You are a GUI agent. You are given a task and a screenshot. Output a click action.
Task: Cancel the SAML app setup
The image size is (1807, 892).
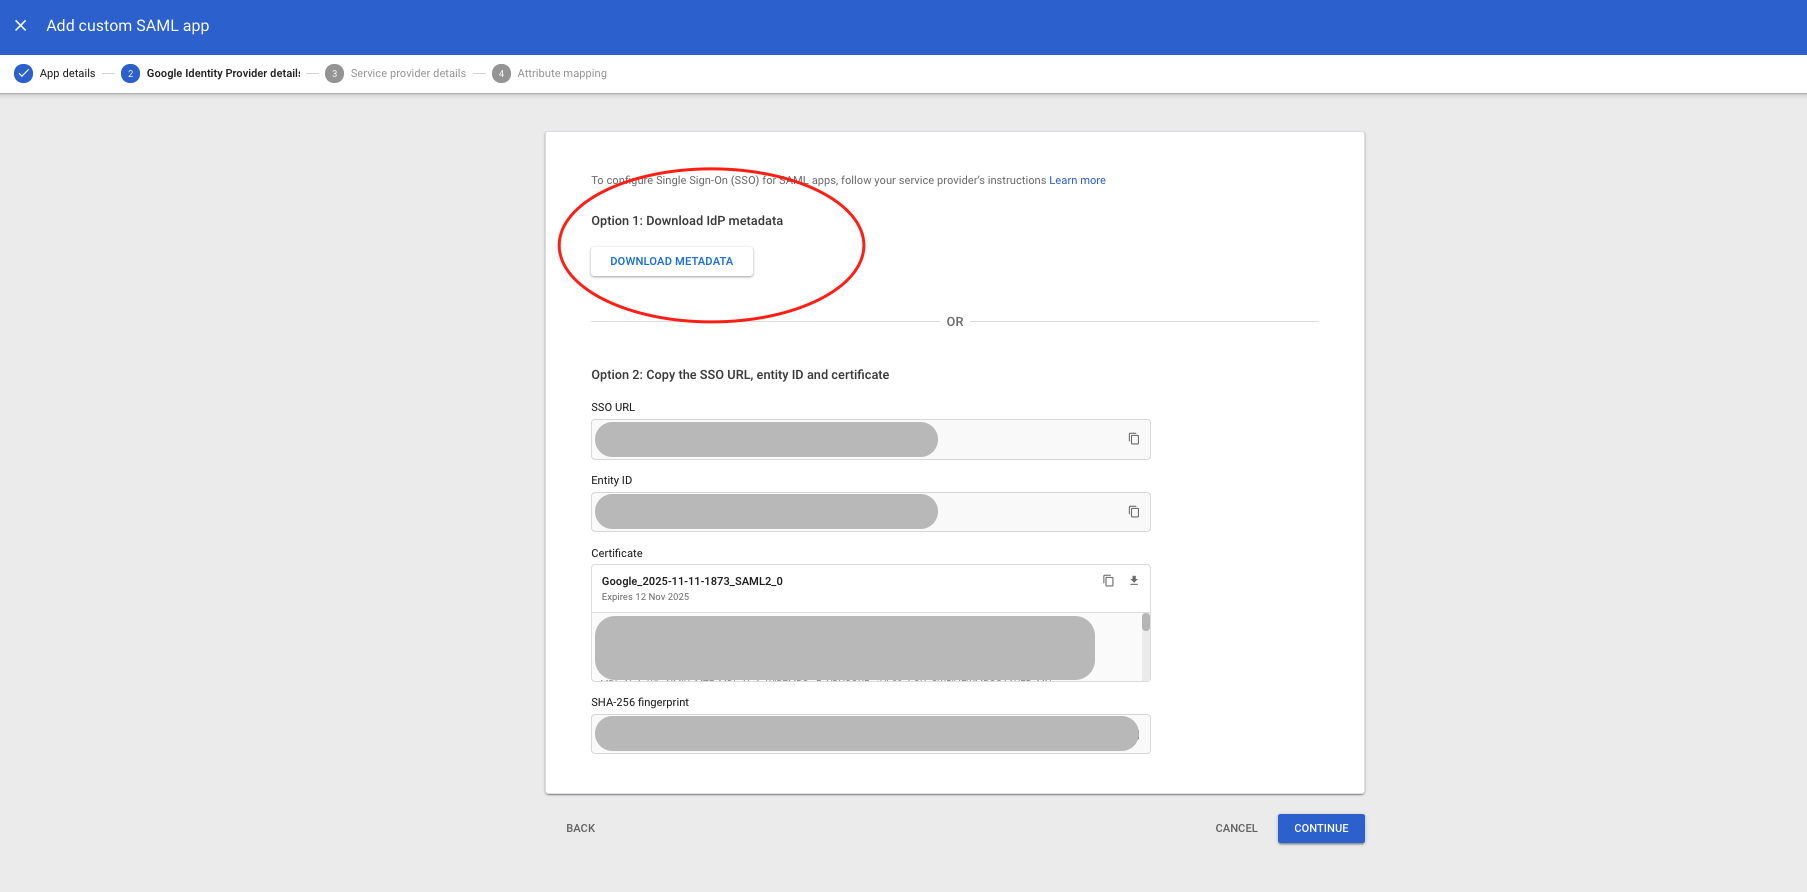1236,828
